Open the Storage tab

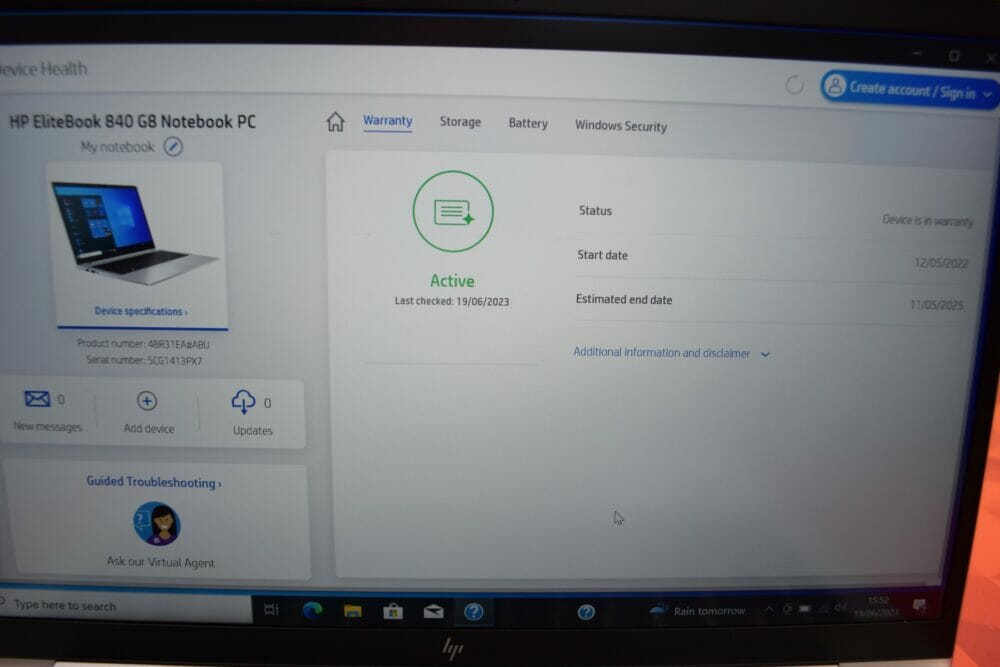click(x=460, y=122)
